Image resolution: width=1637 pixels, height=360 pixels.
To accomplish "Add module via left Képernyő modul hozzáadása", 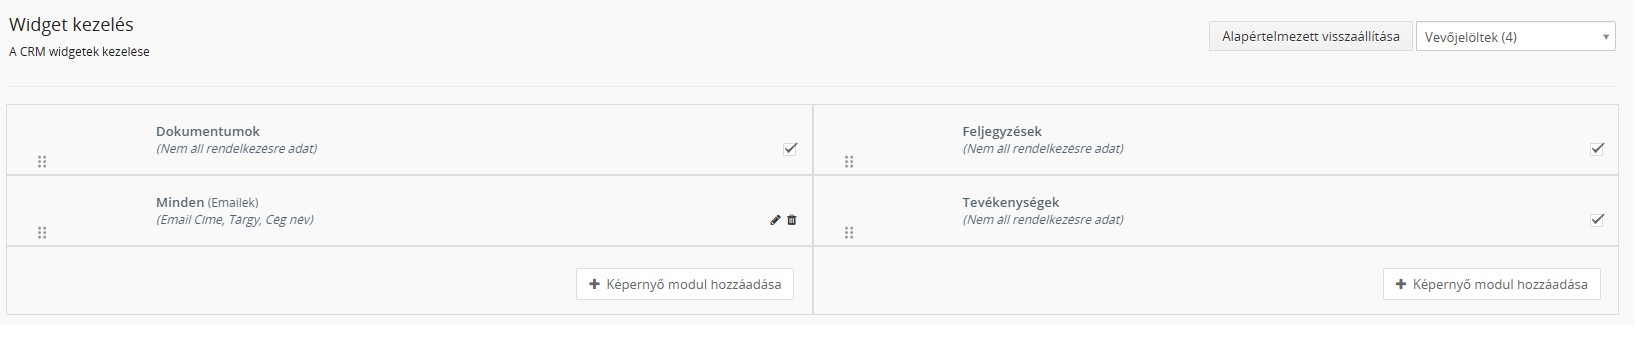I will point(685,284).
